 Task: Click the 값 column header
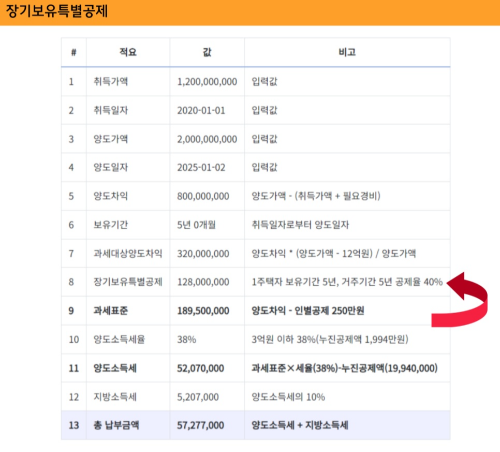point(207,52)
